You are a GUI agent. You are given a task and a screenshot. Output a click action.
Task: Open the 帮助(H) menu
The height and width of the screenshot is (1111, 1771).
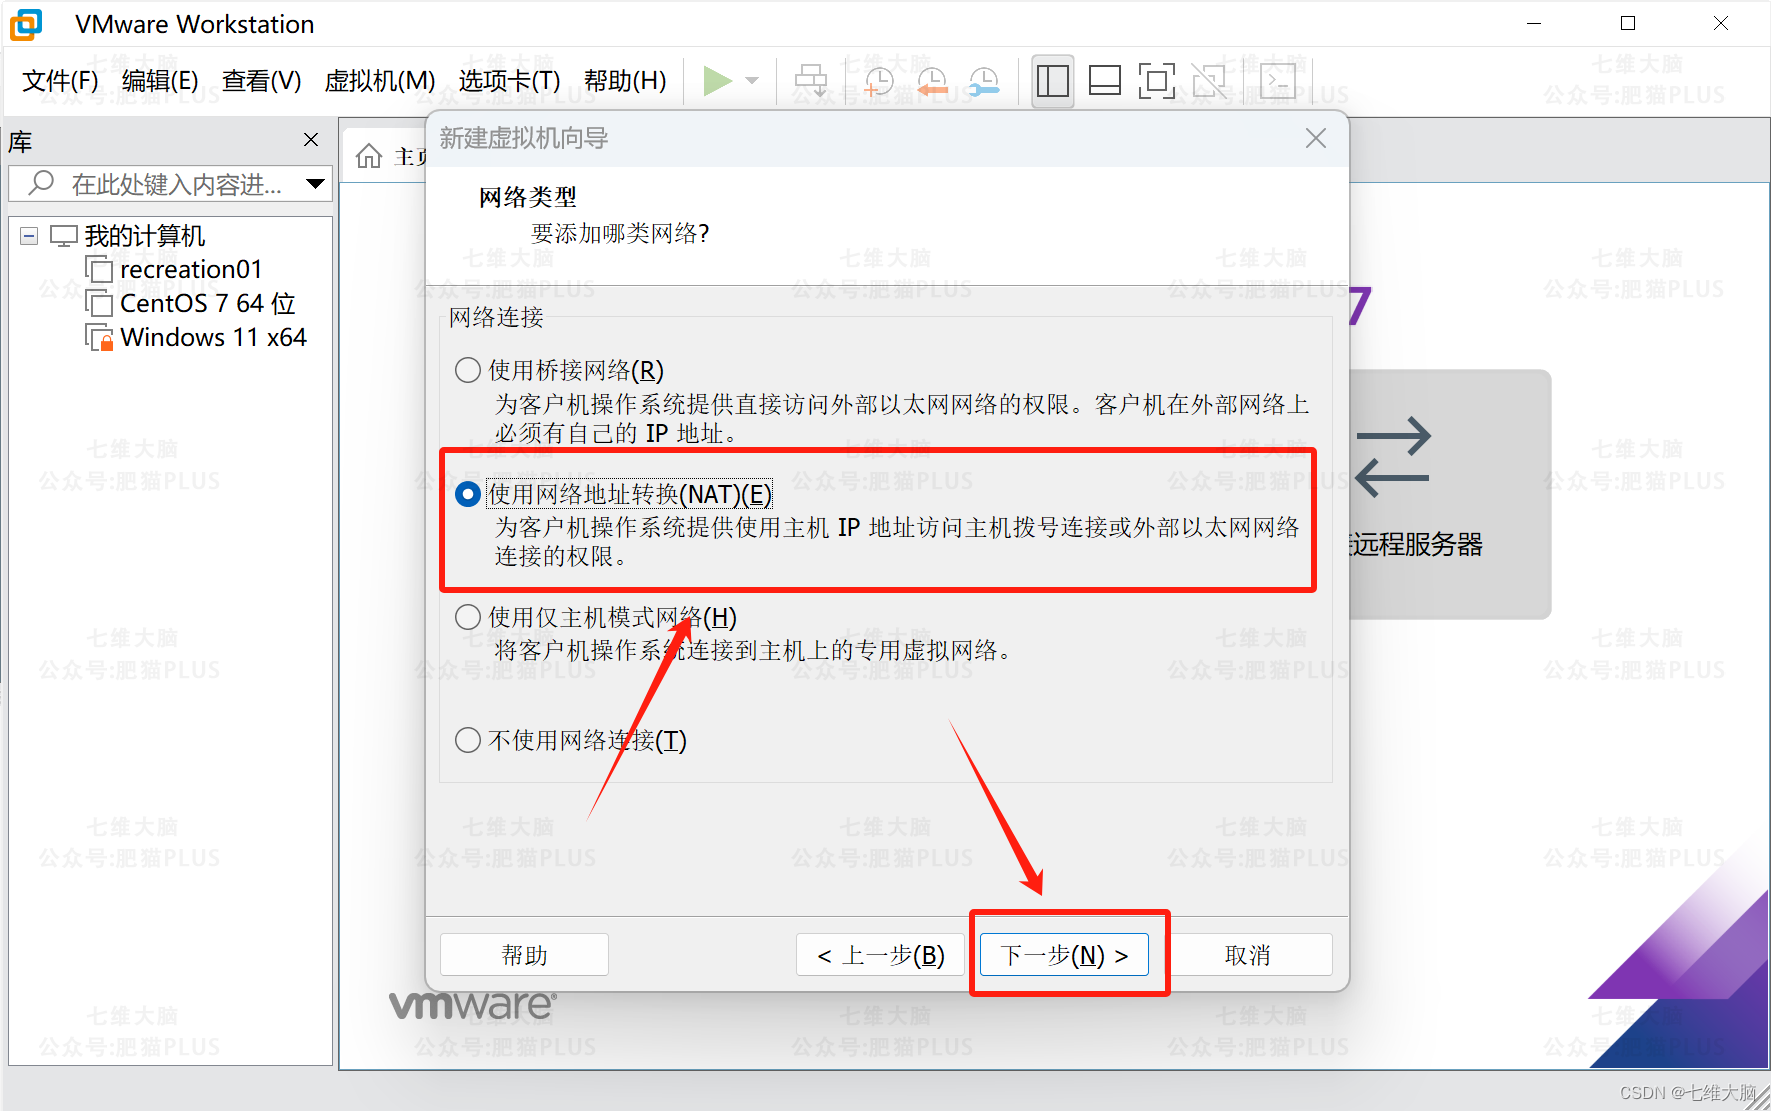625,81
